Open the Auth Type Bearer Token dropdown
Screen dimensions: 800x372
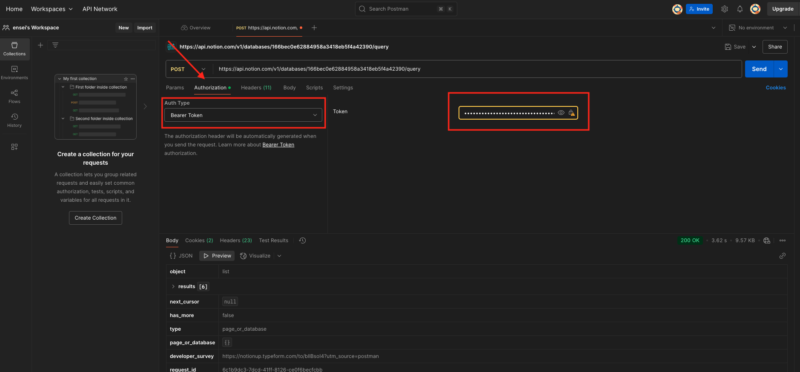(243, 115)
